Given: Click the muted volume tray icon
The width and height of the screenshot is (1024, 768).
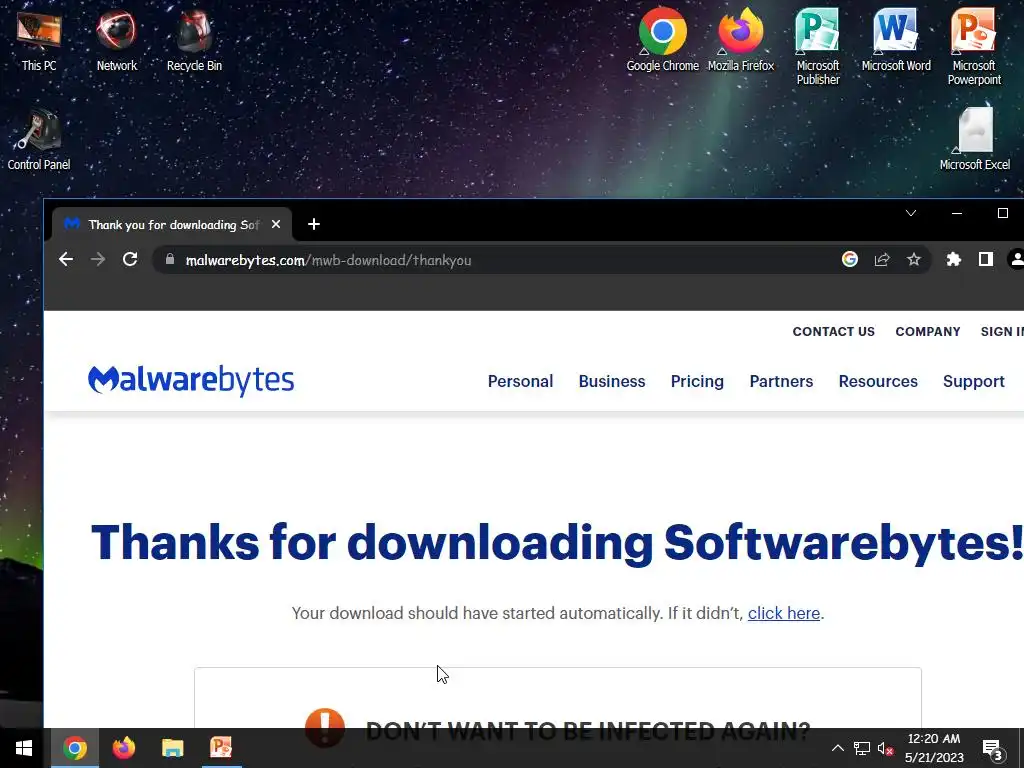Looking at the screenshot, I should 885,748.
